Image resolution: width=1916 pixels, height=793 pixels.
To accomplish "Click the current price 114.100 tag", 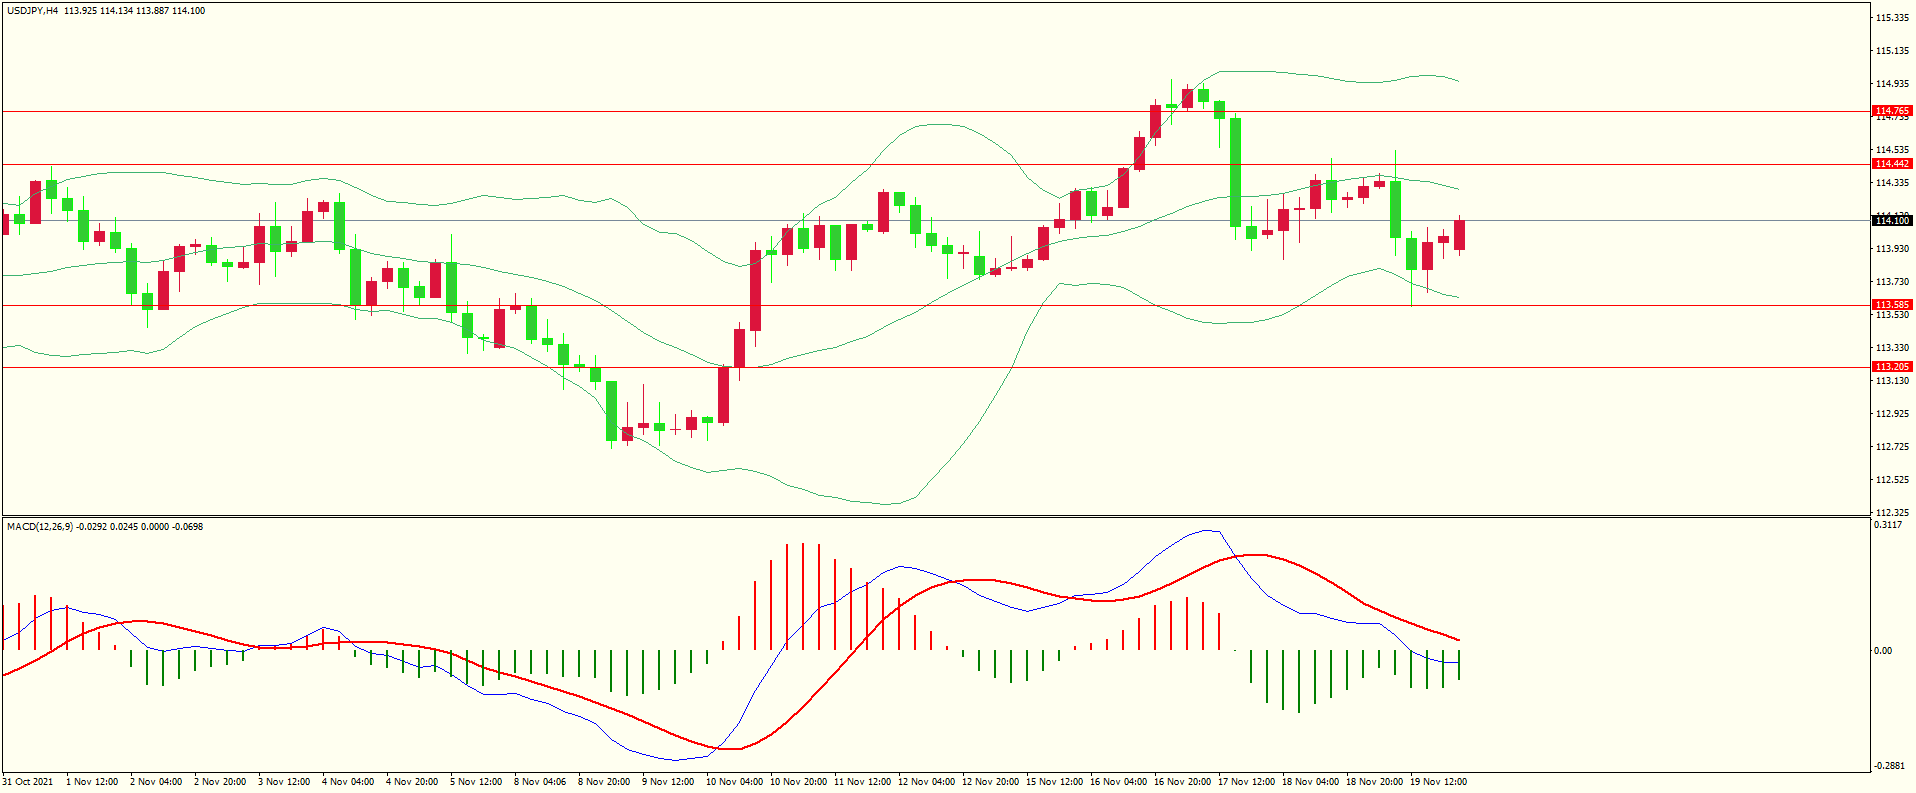I will (1892, 220).
